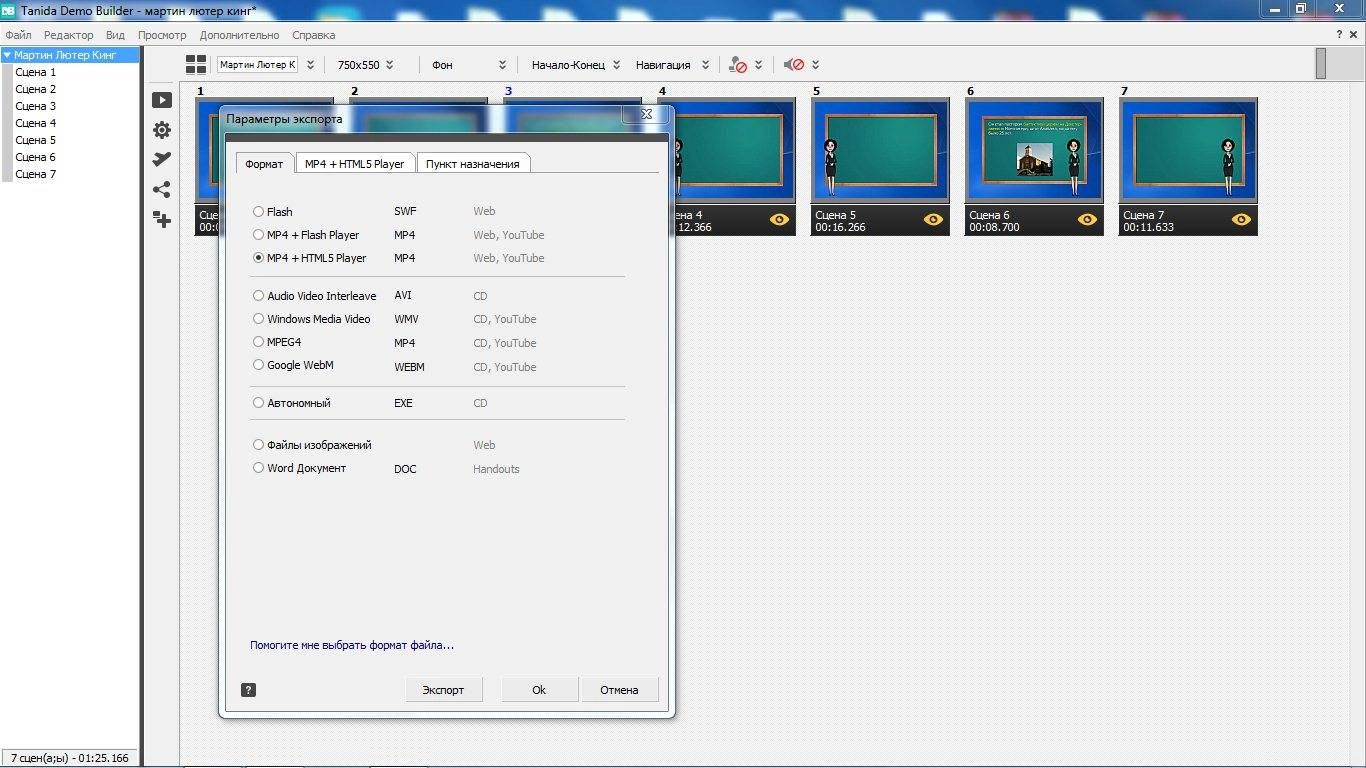Switch to MP4 + HTML5 Player tab

pyautogui.click(x=355, y=163)
